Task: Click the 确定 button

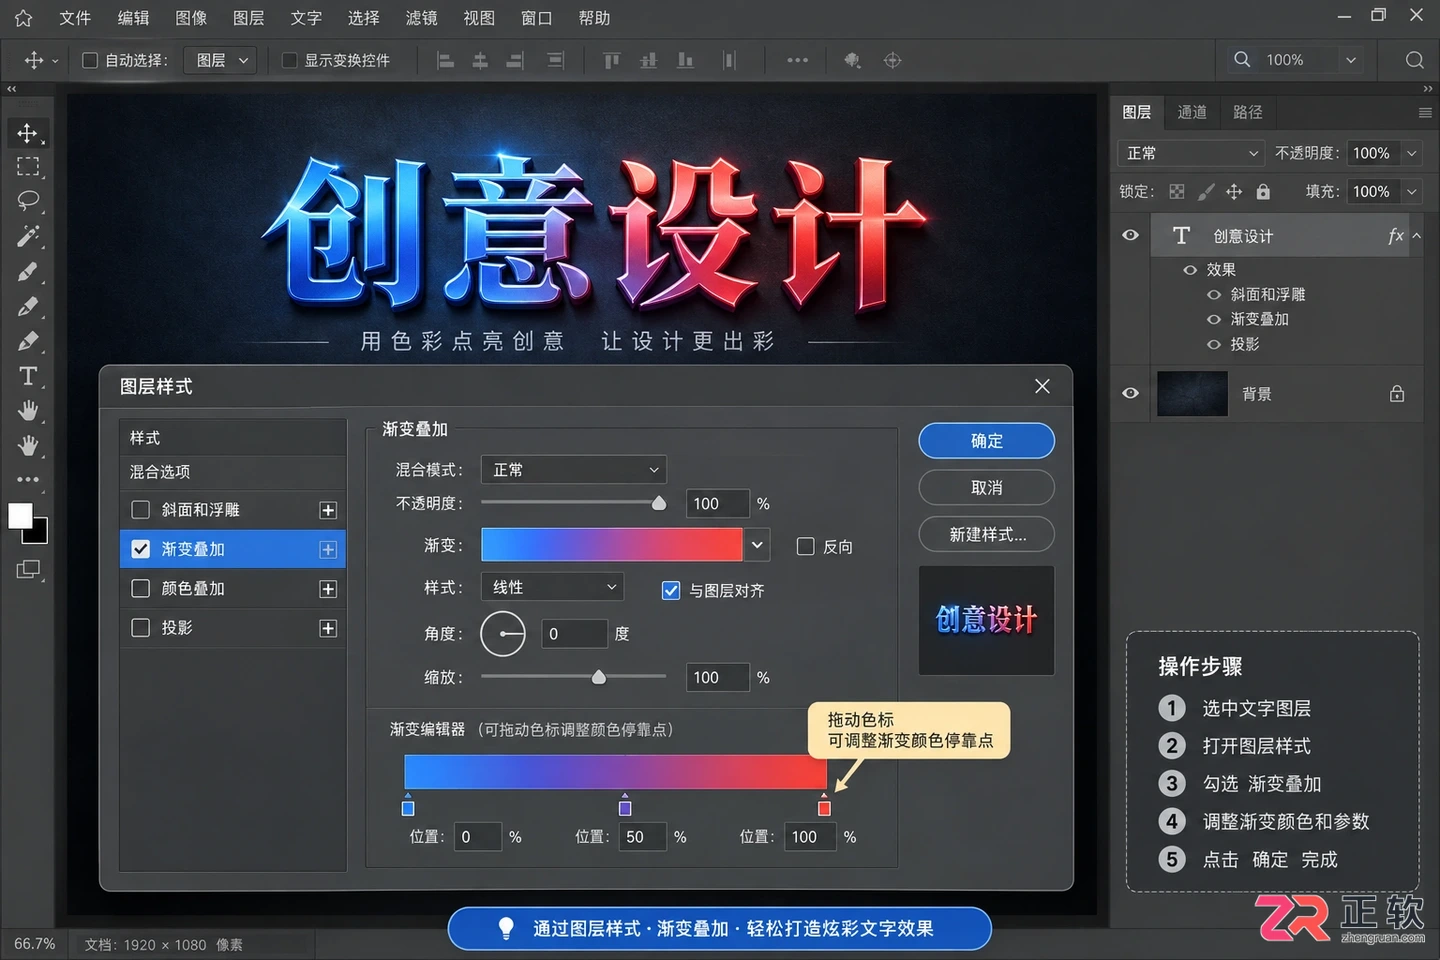Action: tap(987, 441)
